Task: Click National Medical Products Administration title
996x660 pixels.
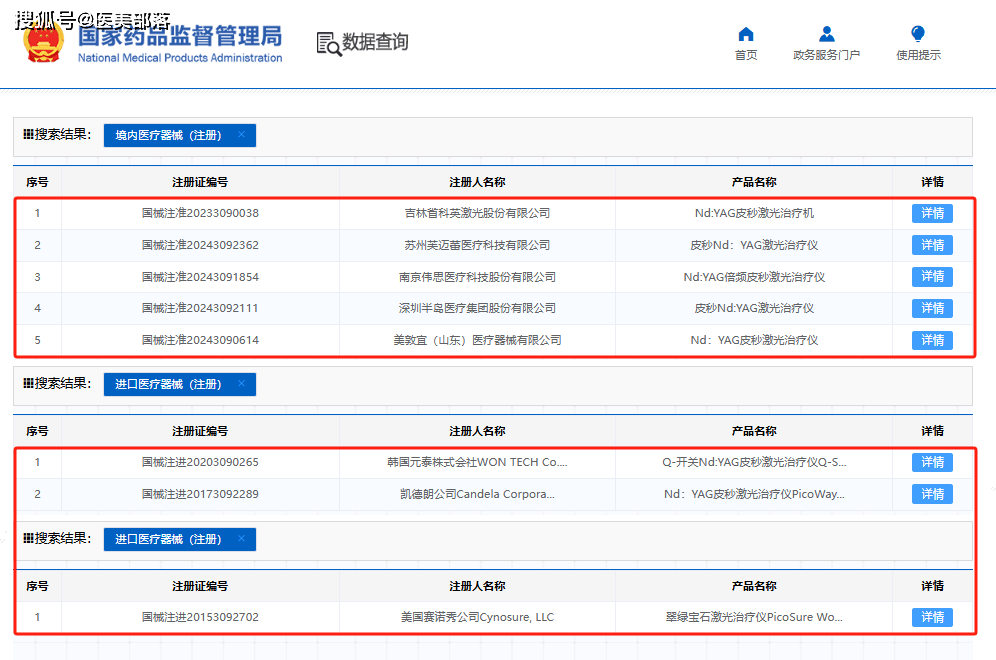Action: [180, 58]
